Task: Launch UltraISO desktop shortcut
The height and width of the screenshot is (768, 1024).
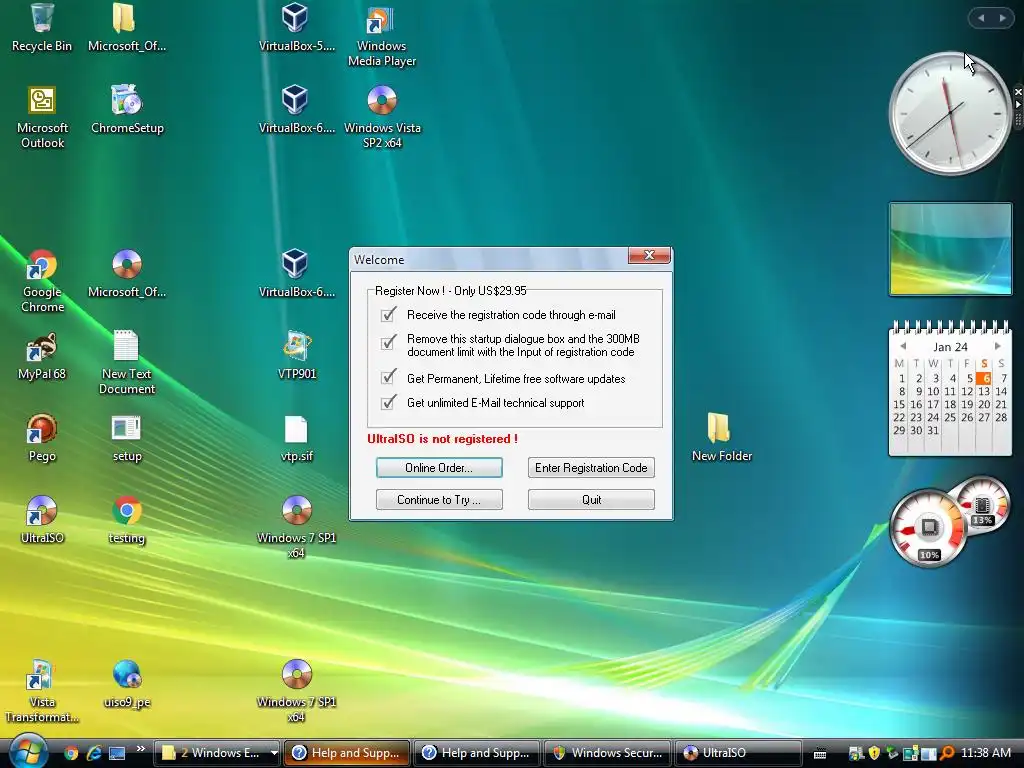Action: pyautogui.click(x=42, y=519)
